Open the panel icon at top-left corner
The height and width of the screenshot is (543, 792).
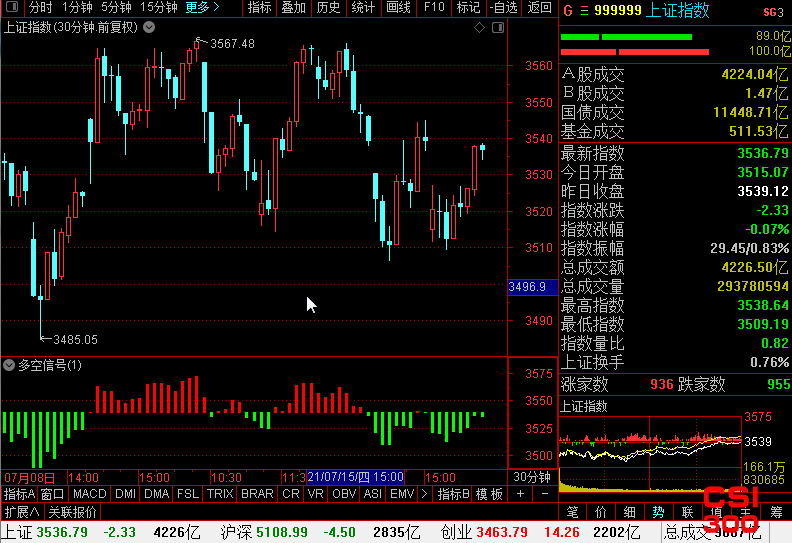coord(11,7)
